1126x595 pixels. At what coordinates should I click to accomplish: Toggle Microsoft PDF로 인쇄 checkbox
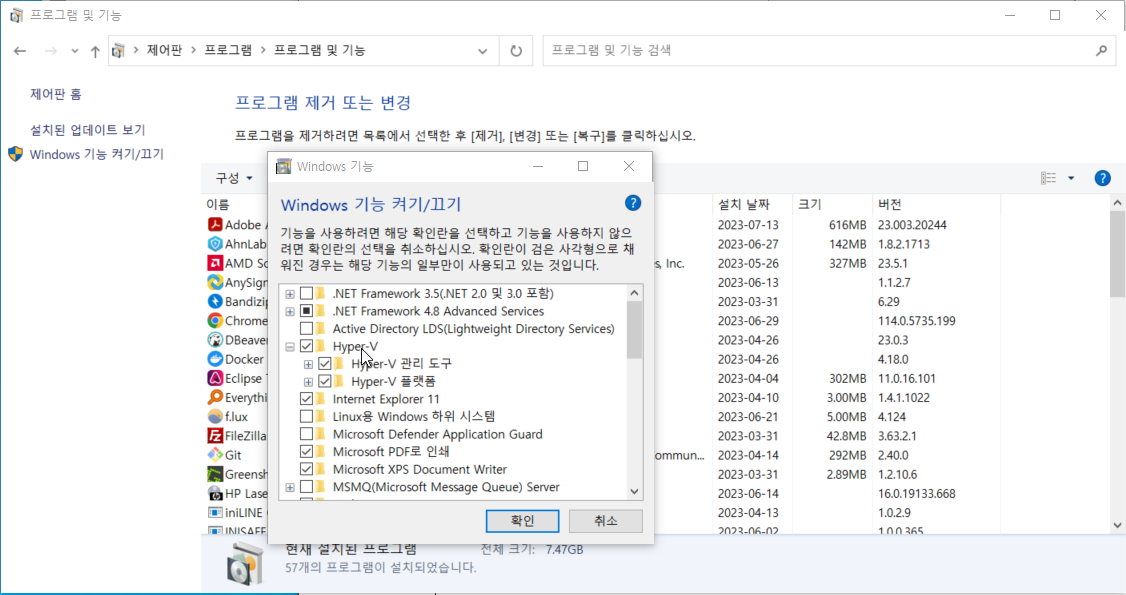(307, 451)
